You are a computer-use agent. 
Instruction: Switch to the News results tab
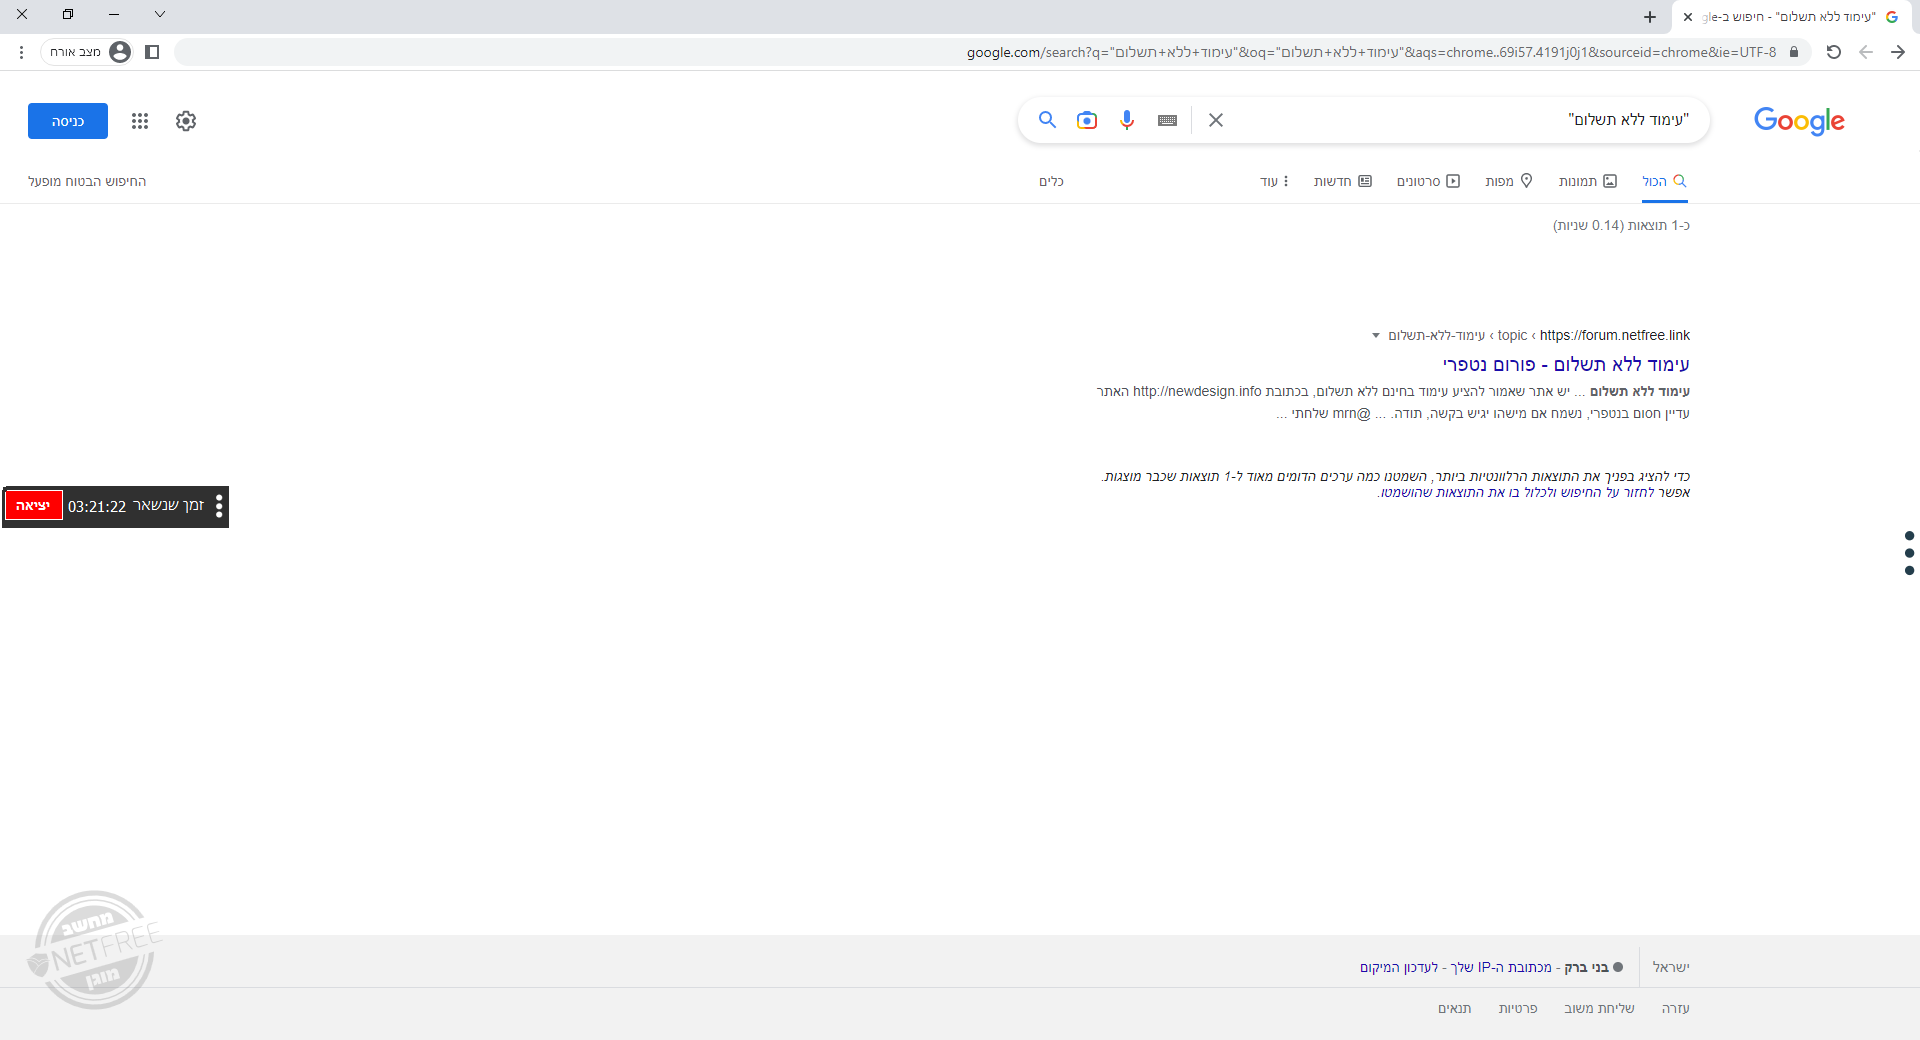click(1342, 181)
